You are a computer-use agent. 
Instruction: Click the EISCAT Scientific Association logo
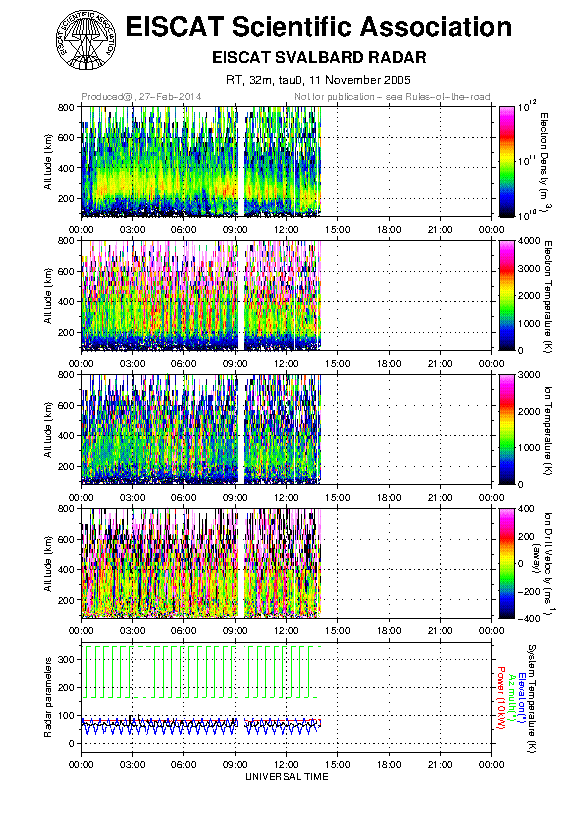pyautogui.click(x=86, y=40)
